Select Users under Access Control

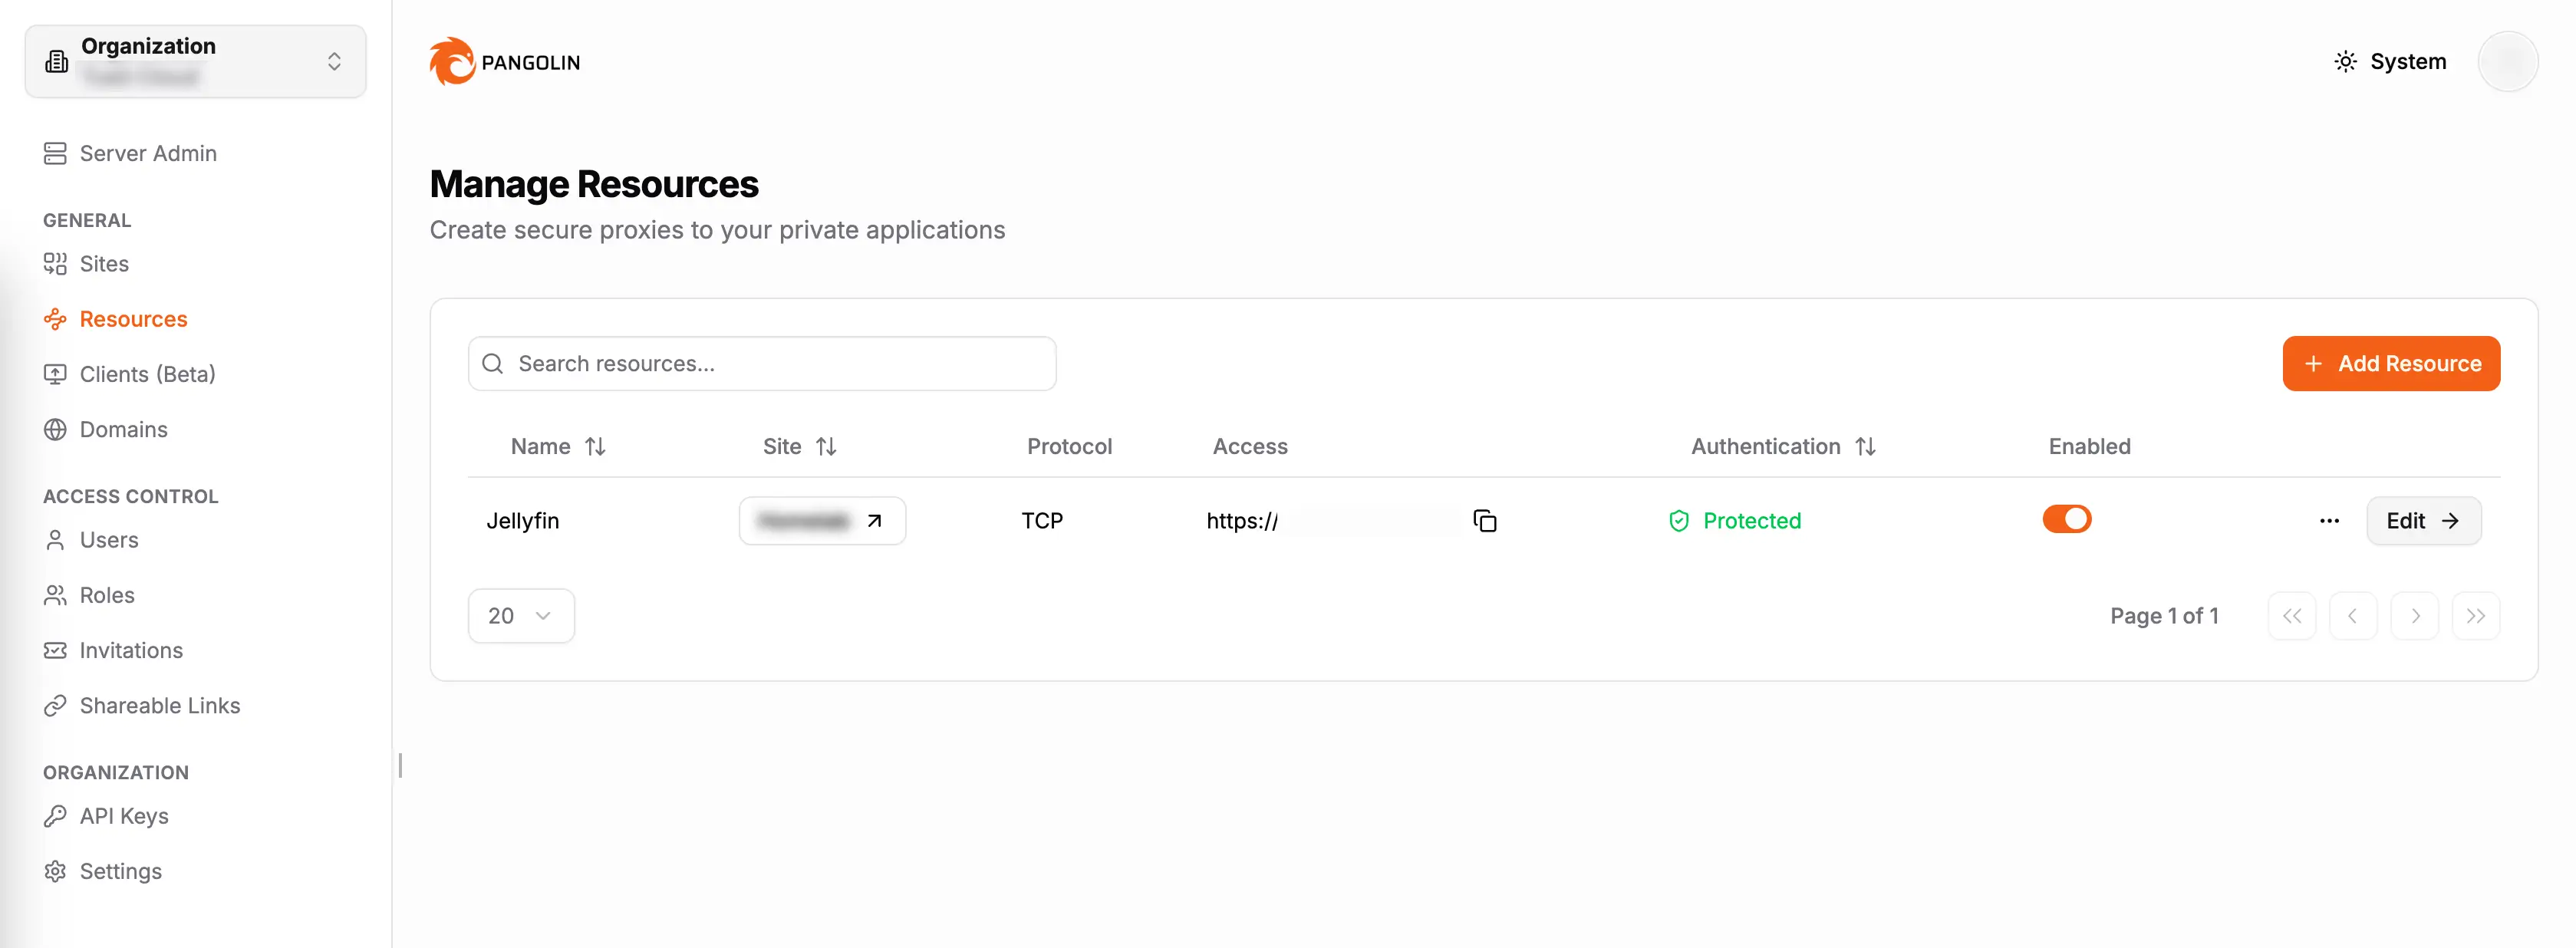109,539
